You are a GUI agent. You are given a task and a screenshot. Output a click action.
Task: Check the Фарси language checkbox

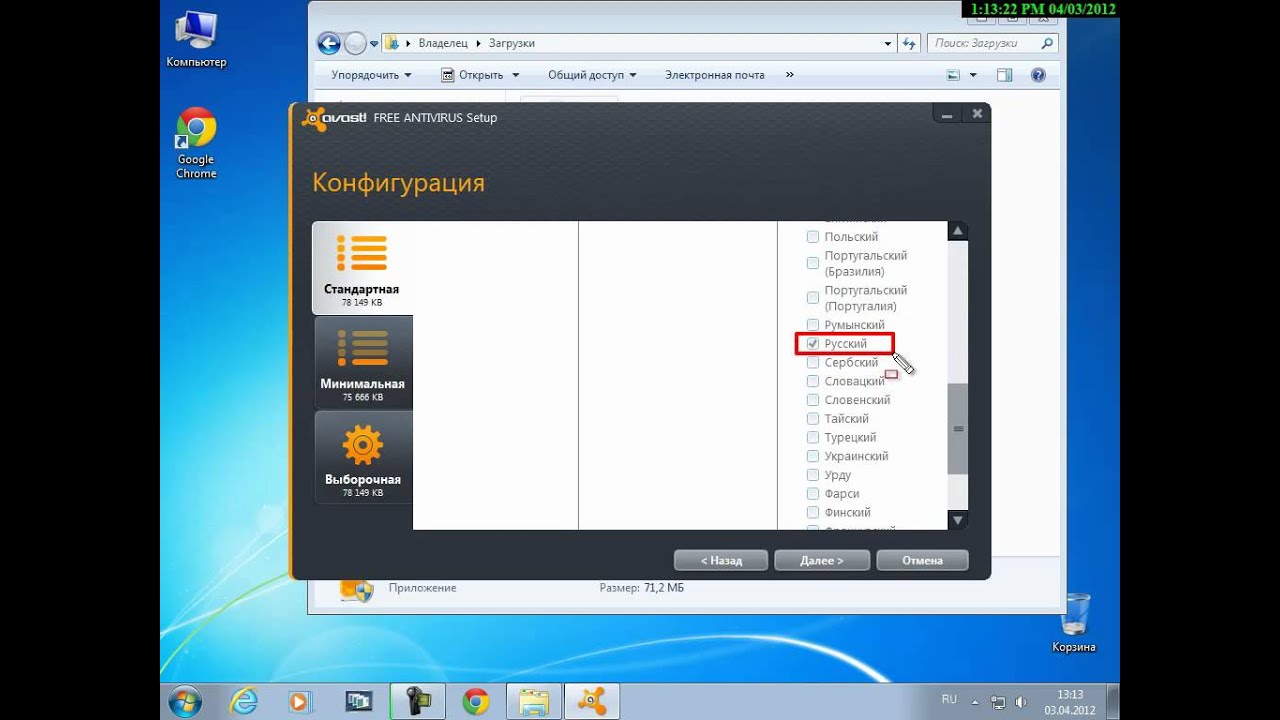click(x=813, y=494)
